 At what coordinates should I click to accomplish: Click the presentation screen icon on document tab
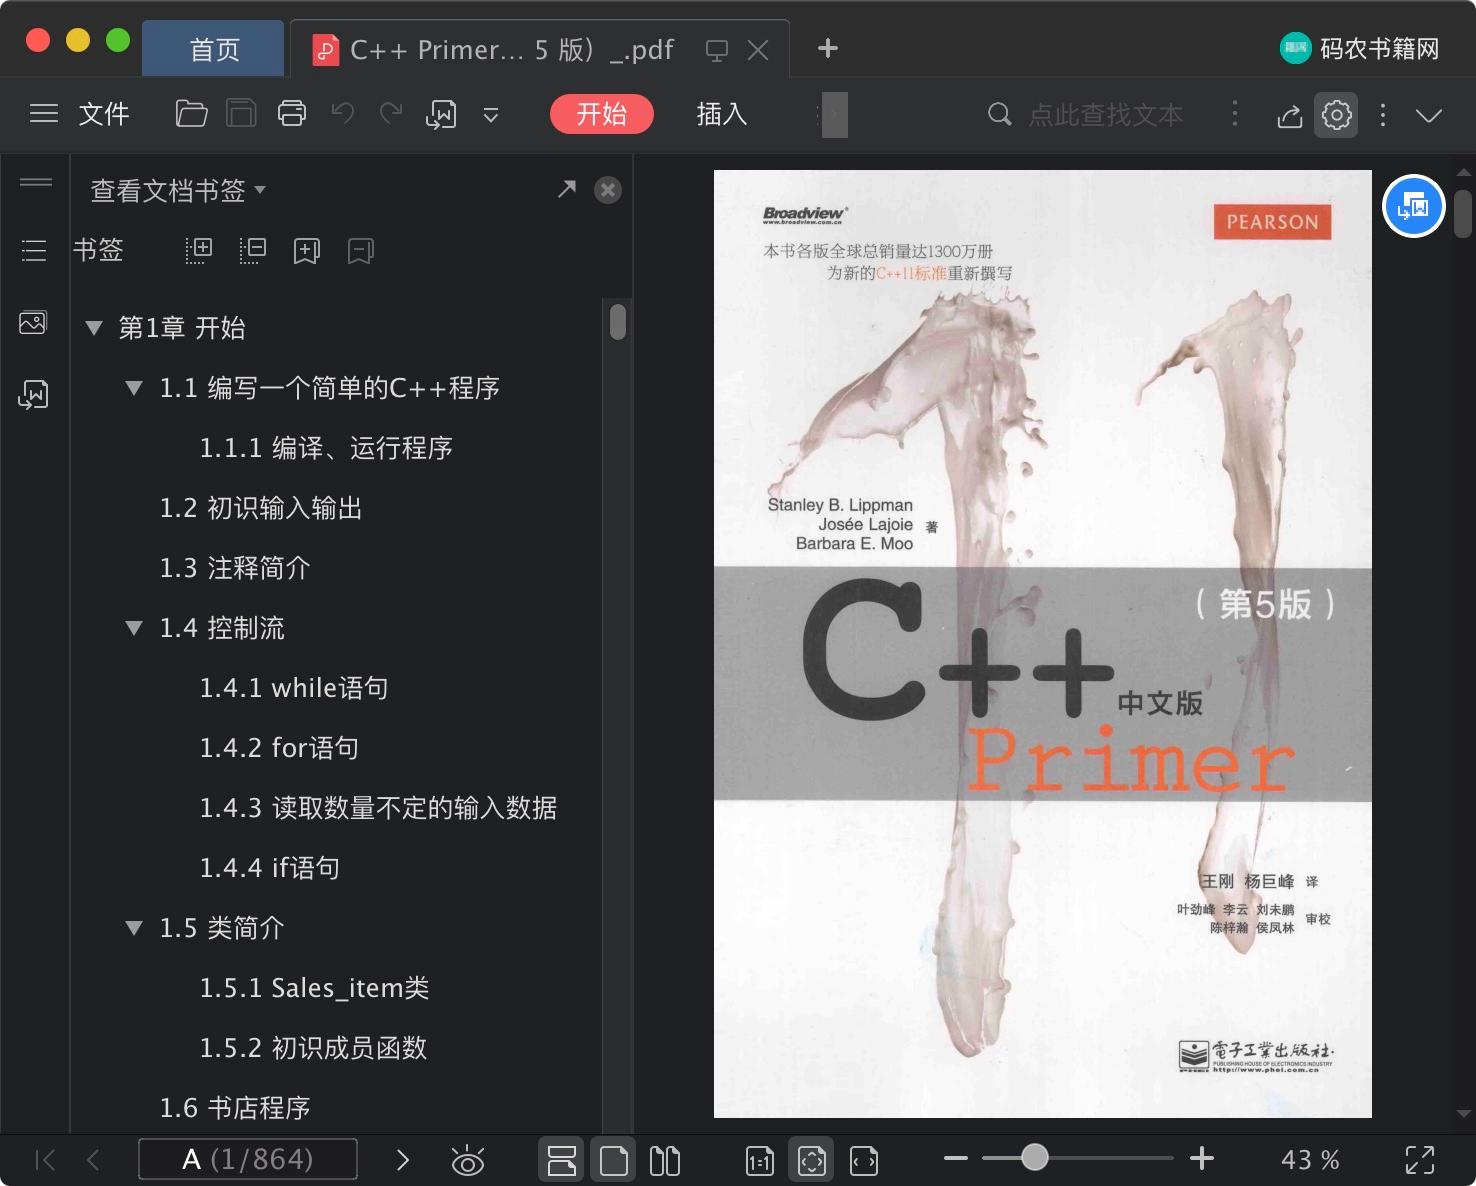[716, 50]
